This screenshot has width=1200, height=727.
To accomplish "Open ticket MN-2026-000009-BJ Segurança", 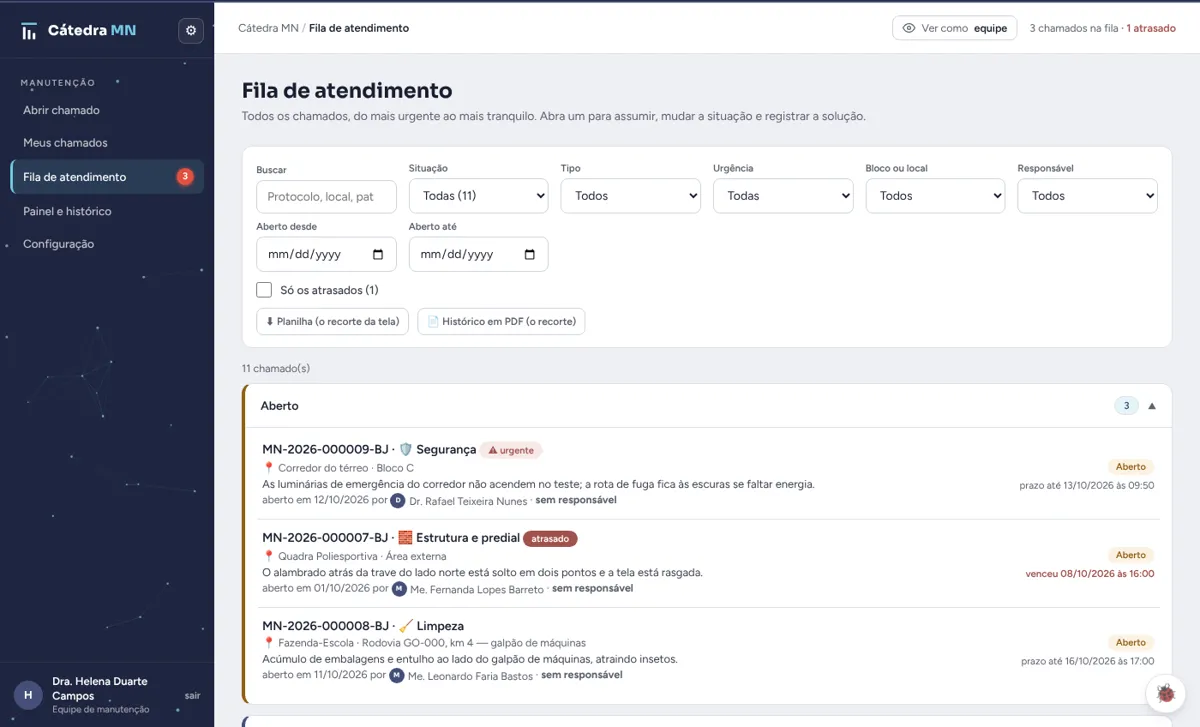I will coord(709,475).
